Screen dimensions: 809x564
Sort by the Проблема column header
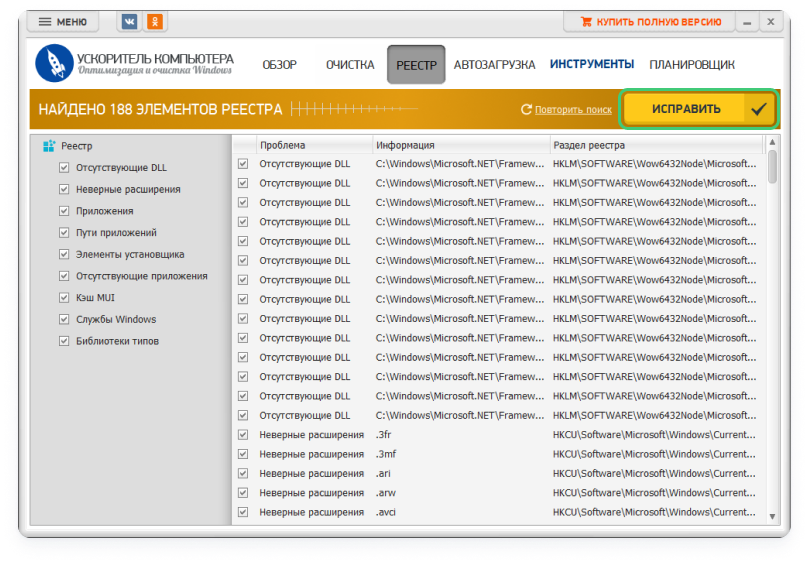click(x=314, y=145)
